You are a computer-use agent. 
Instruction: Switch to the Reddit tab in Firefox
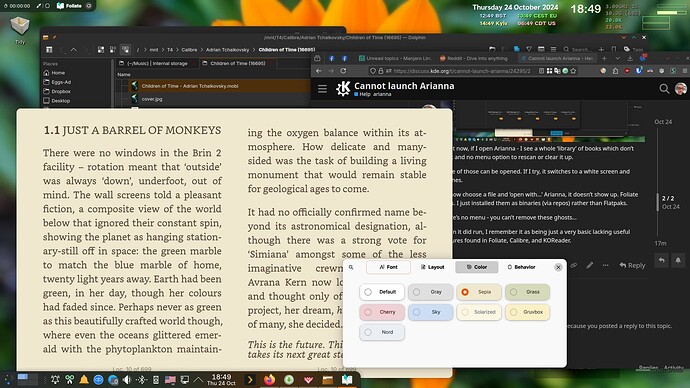point(473,58)
